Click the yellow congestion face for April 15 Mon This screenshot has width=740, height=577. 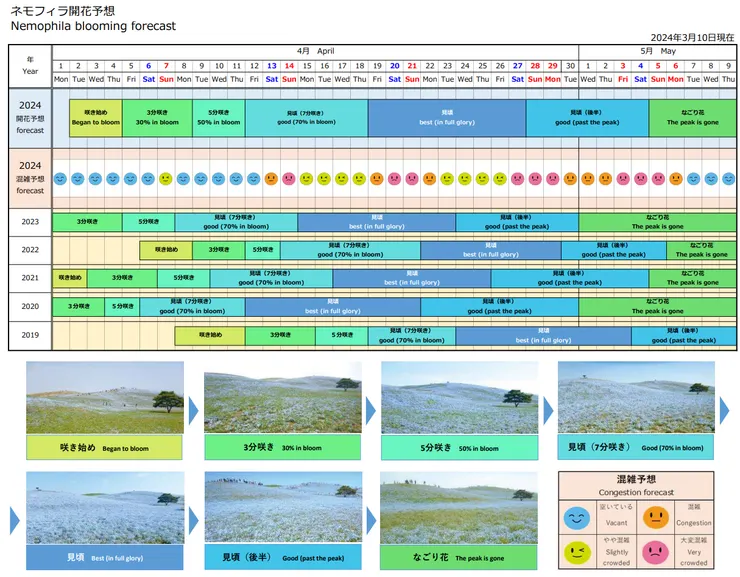(306, 179)
